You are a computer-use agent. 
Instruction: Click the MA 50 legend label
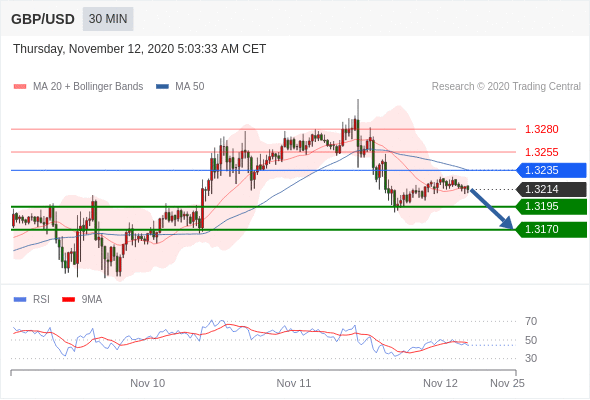[190, 87]
